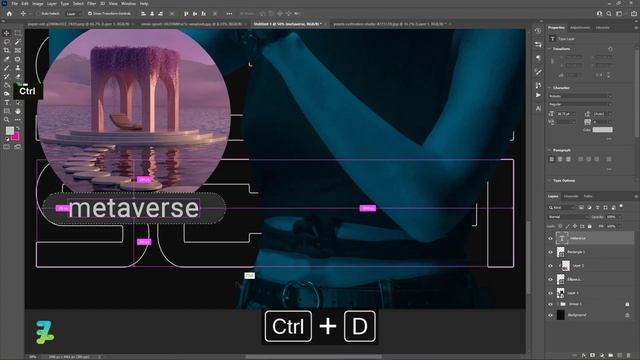Align left edges in options bar

coord(143,13)
